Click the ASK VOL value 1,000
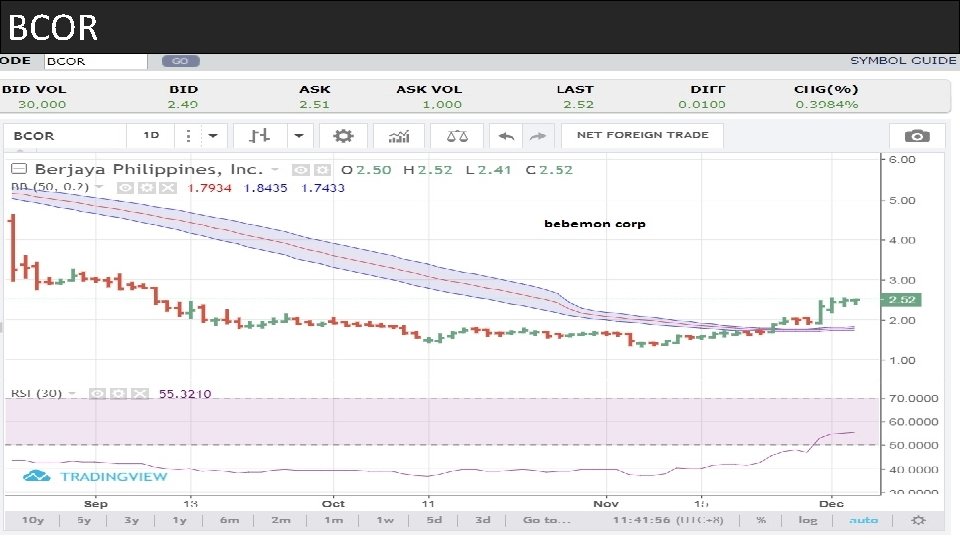The image size is (960, 540). [x=442, y=105]
